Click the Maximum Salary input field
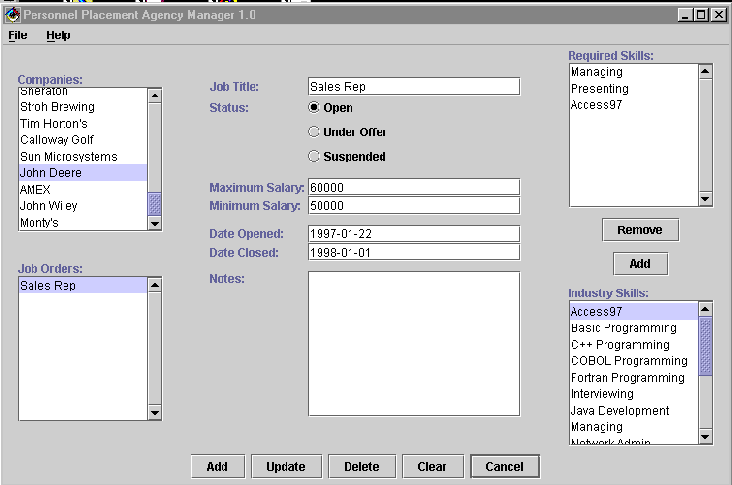Viewport: 732px width, 485px height. [x=413, y=187]
